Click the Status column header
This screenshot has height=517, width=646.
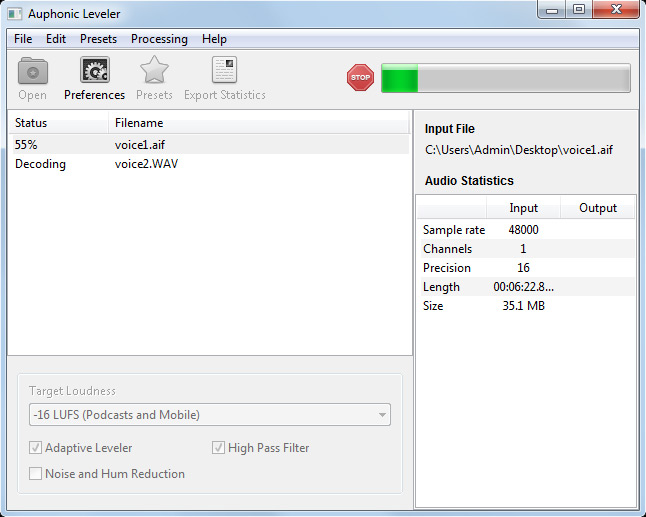pos(58,123)
